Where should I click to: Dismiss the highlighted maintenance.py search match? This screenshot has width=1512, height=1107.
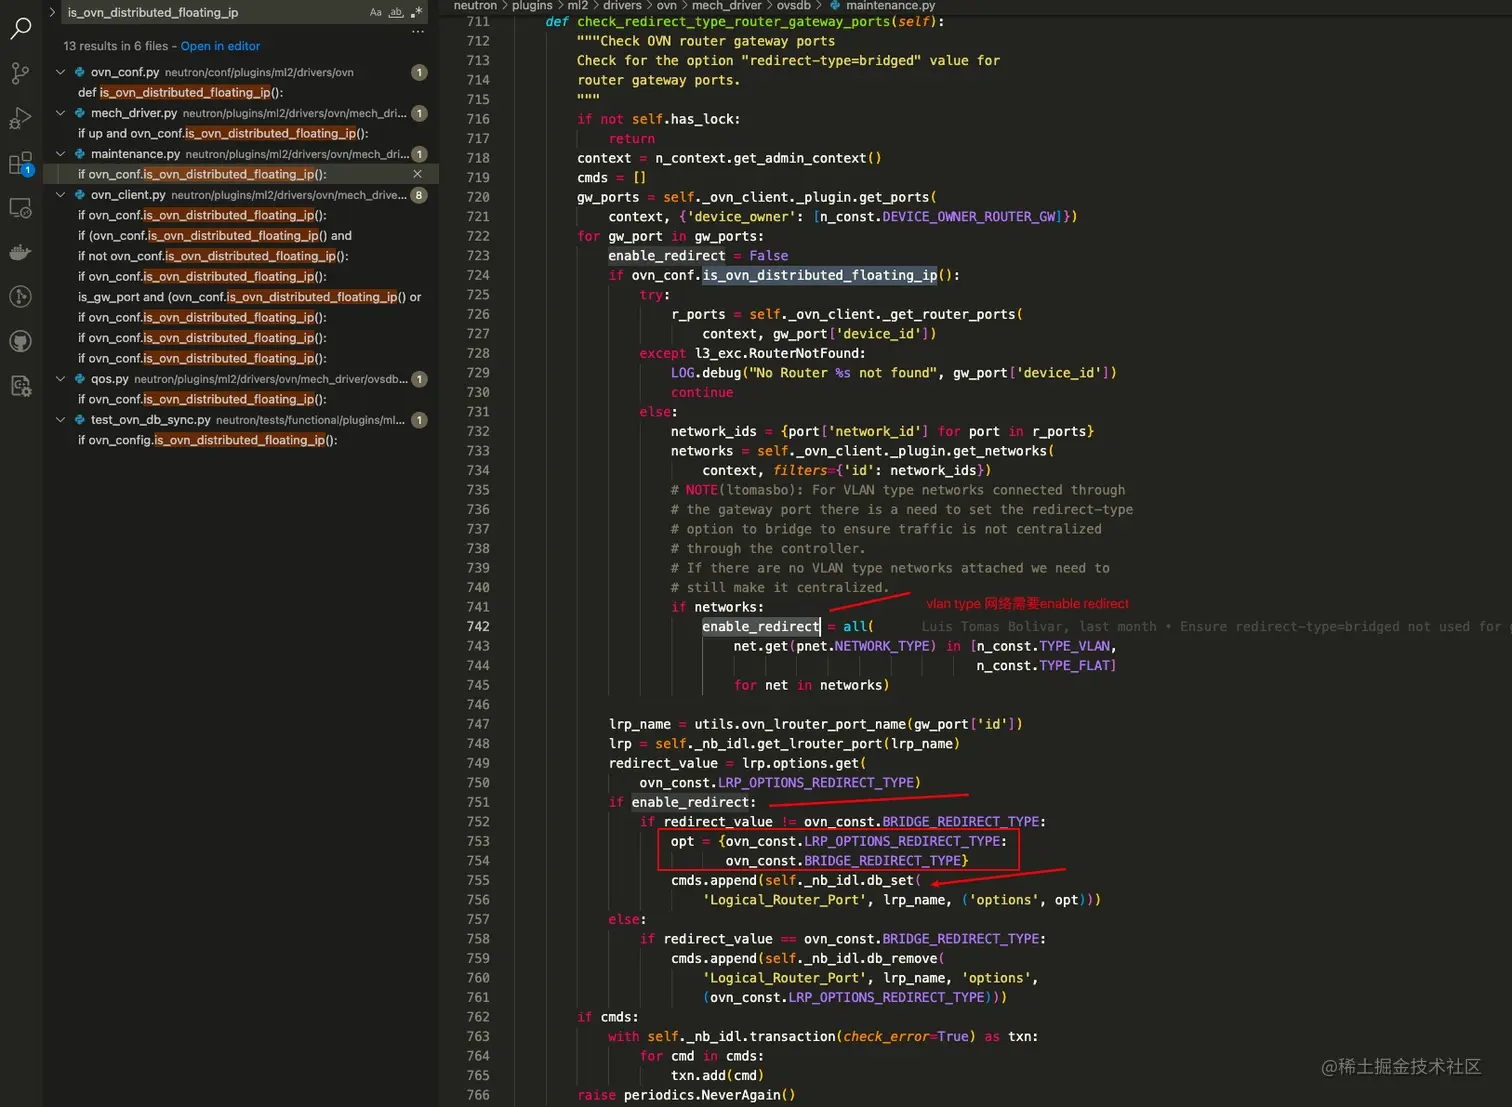418,174
